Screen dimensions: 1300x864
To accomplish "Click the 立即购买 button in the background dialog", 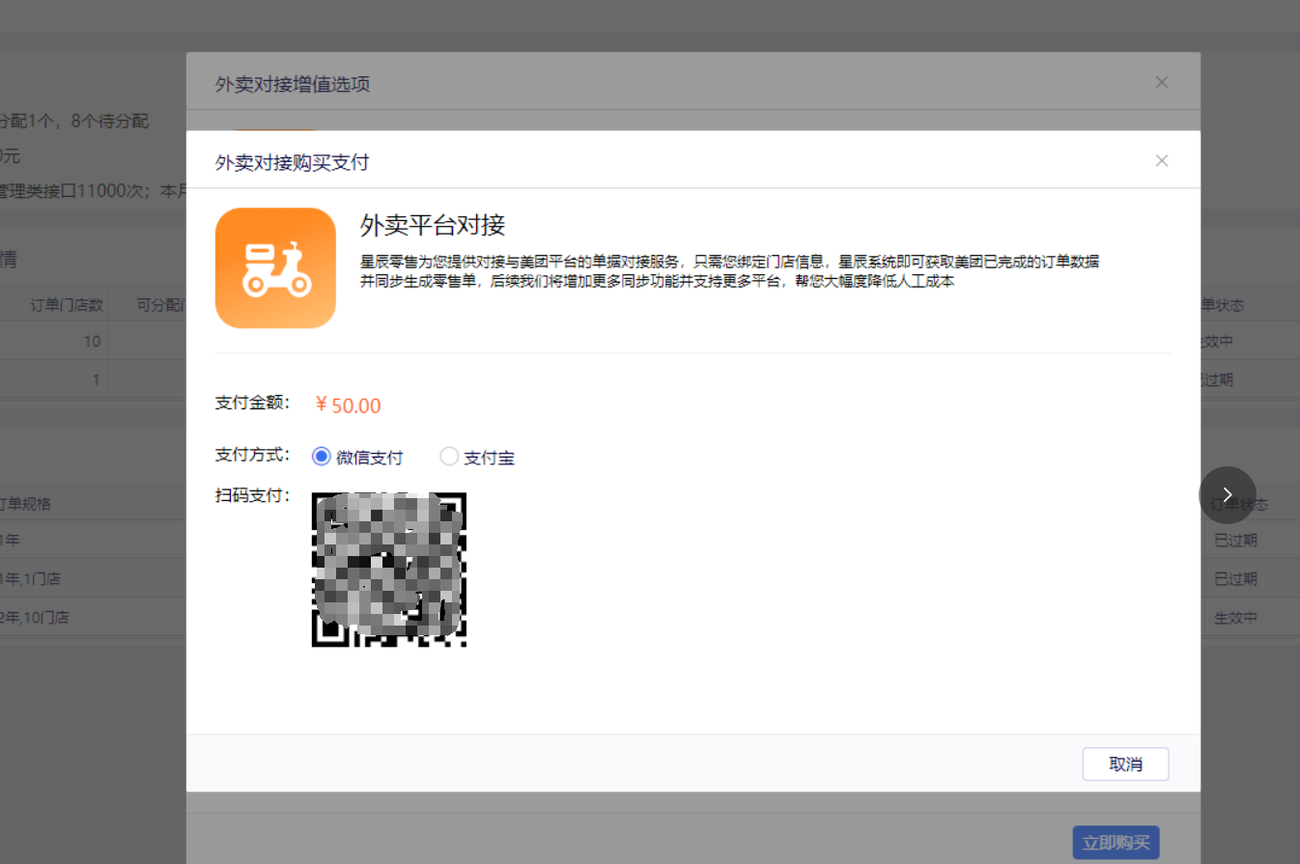I will tap(1115, 843).
